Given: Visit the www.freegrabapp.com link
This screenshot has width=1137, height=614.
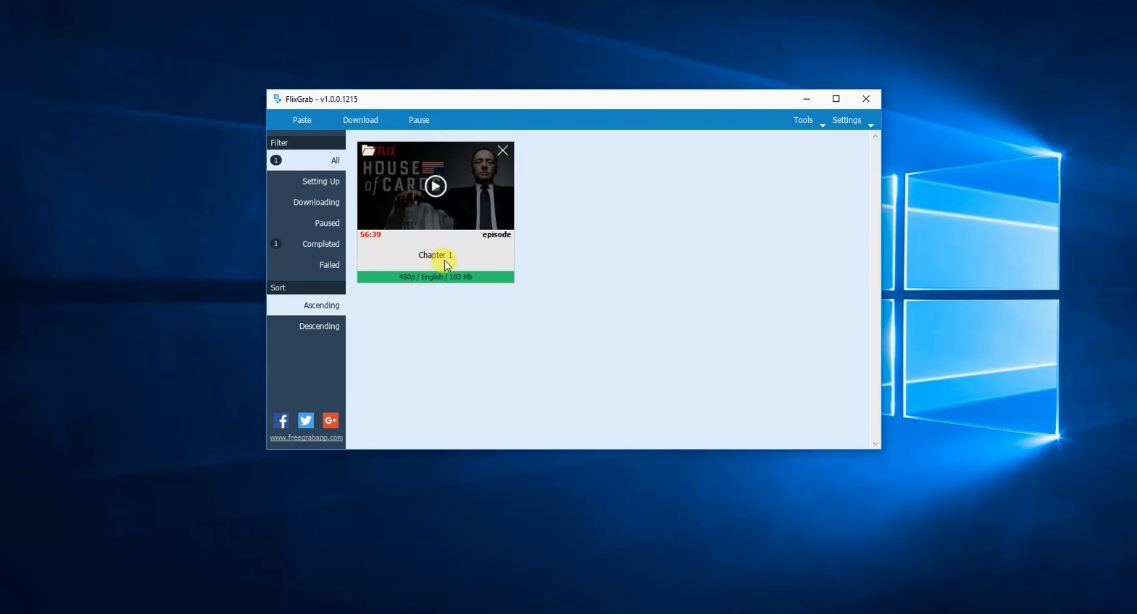Looking at the screenshot, I should coord(306,438).
